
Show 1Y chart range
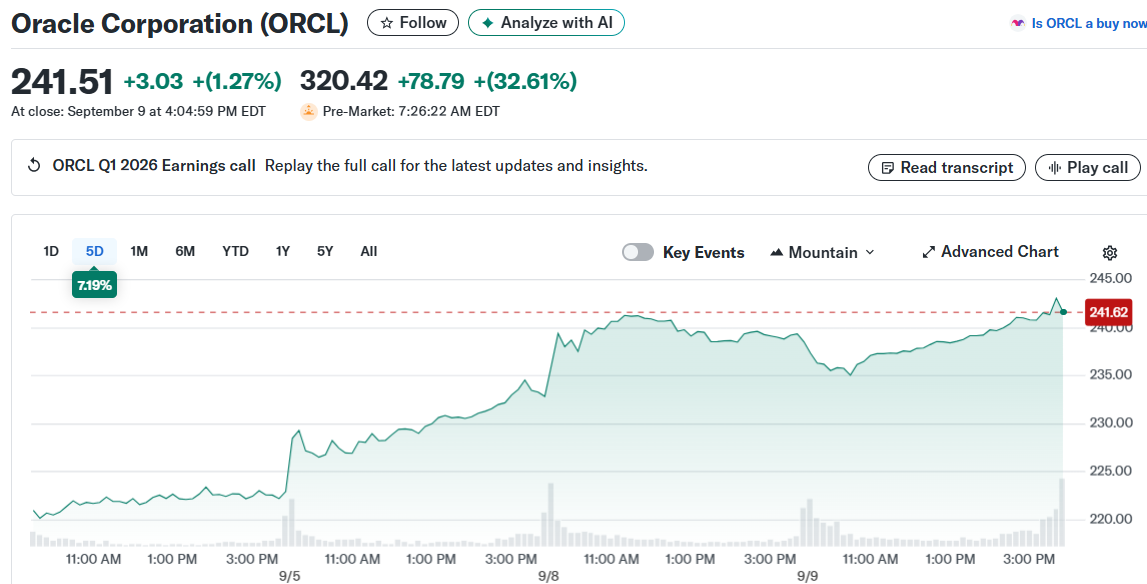point(283,251)
